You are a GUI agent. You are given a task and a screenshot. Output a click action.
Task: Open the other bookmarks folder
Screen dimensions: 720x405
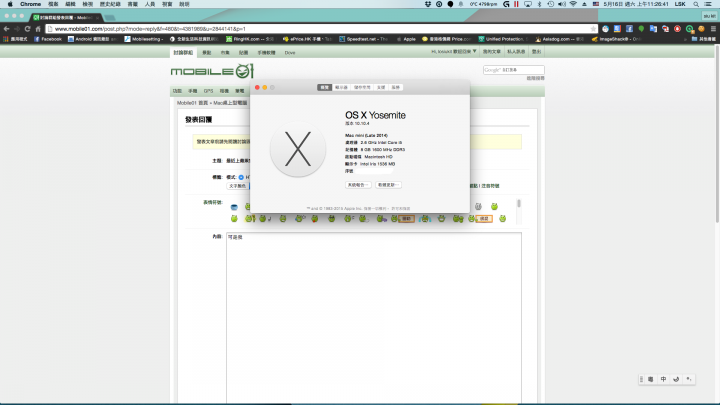pyautogui.click(x=703, y=39)
